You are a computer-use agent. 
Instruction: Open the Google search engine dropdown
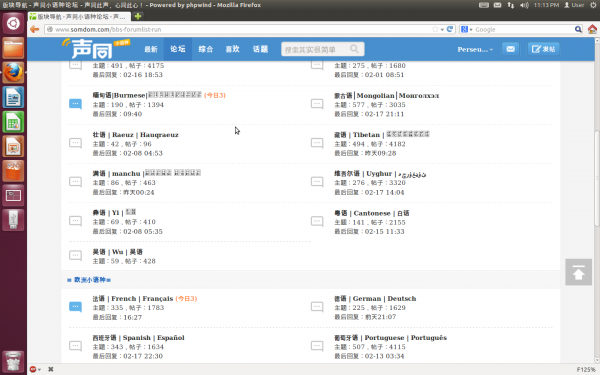467,29
